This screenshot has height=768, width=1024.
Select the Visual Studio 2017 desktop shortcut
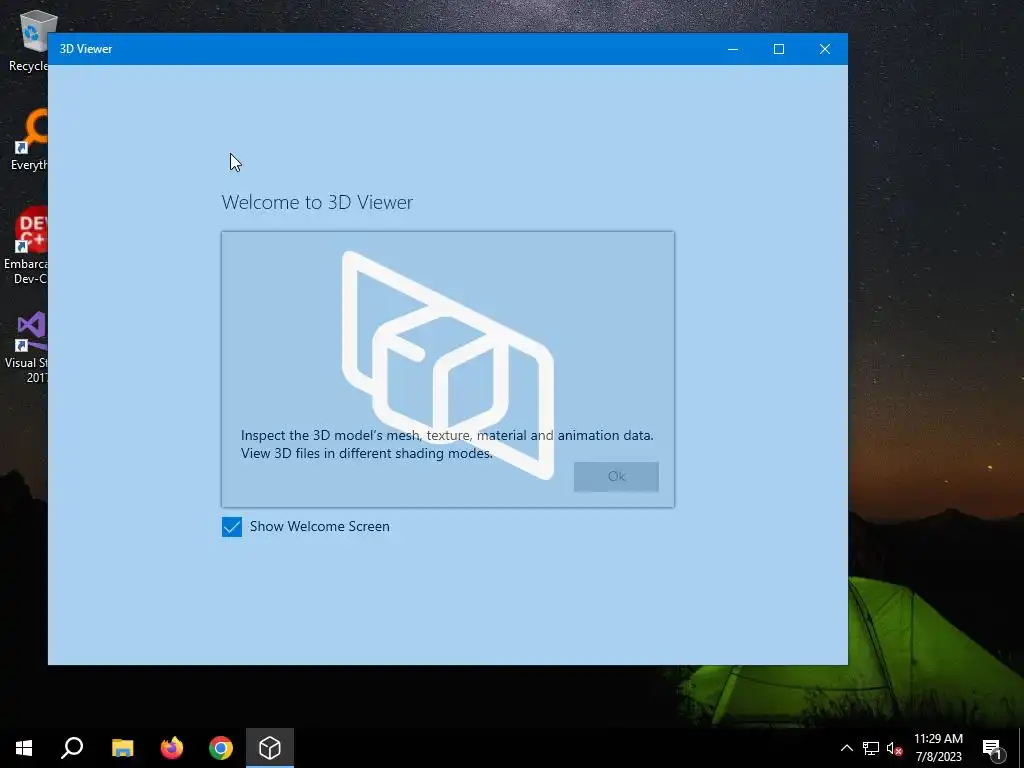click(x=27, y=347)
